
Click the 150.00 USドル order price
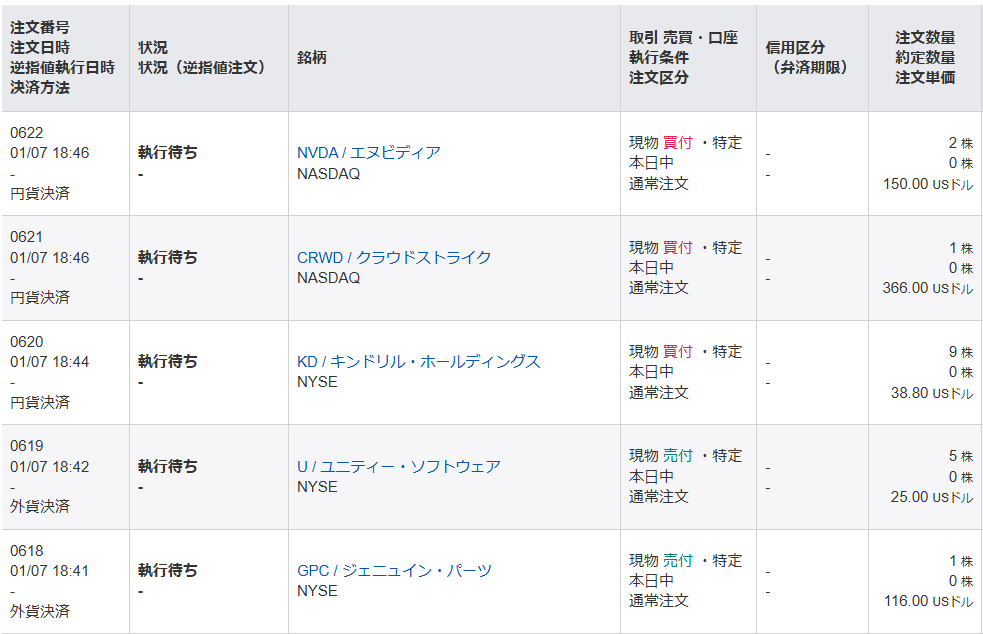[928, 184]
